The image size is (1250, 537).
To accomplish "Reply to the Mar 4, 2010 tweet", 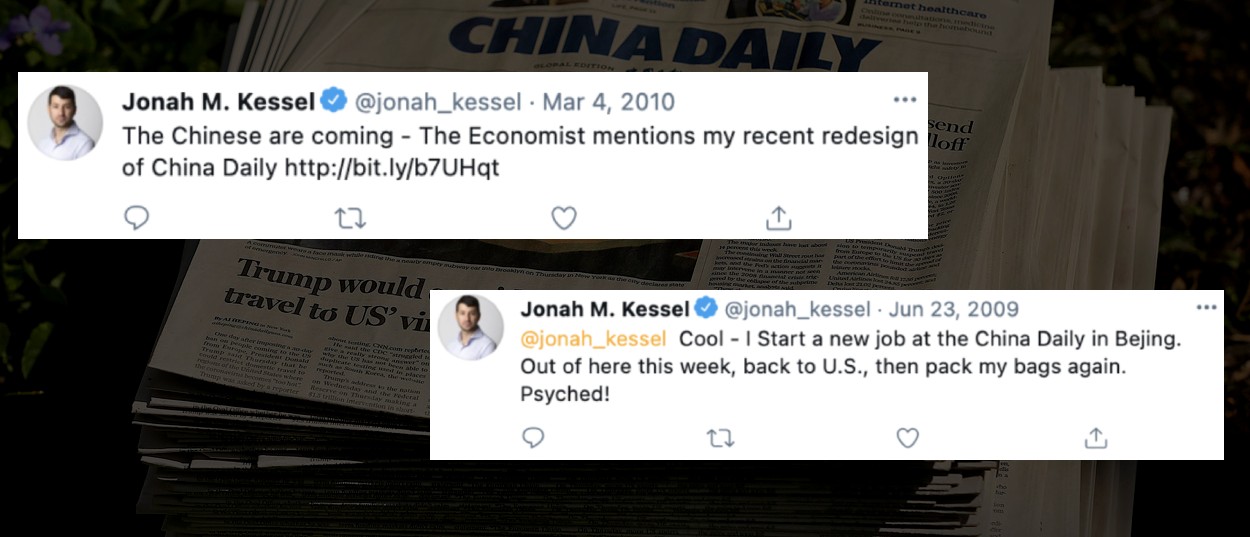I will [x=137, y=217].
